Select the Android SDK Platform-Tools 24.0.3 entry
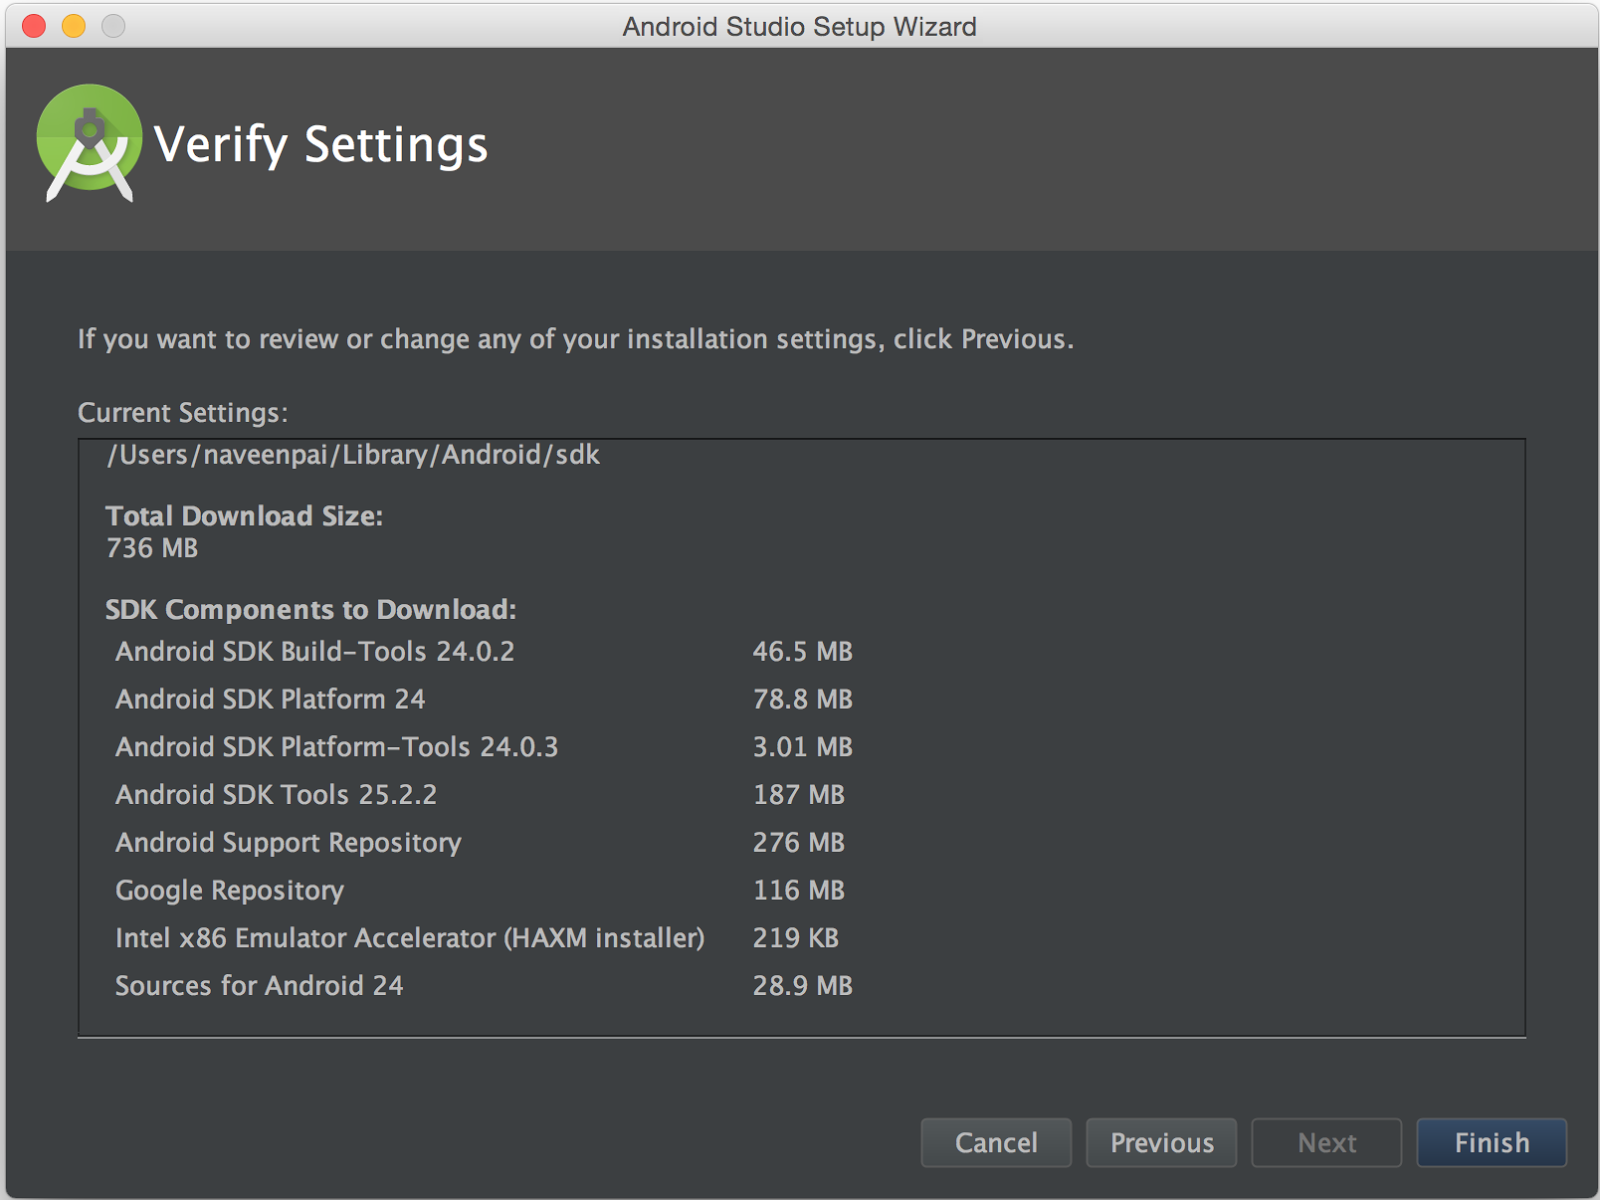This screenshot has height=1200, width=1600. 337,747
